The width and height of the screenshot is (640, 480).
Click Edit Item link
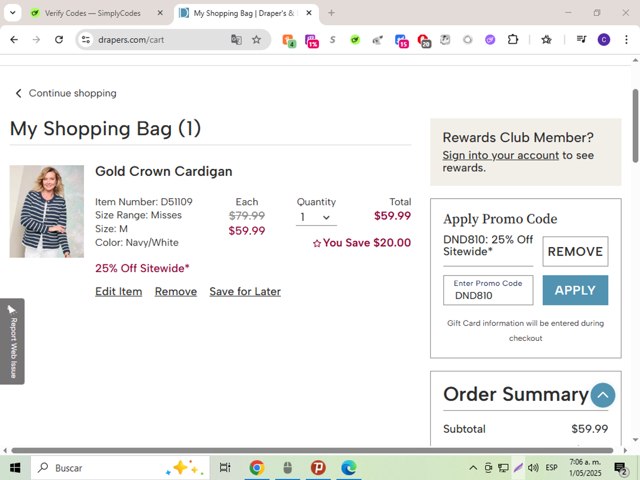coord(119,291)
